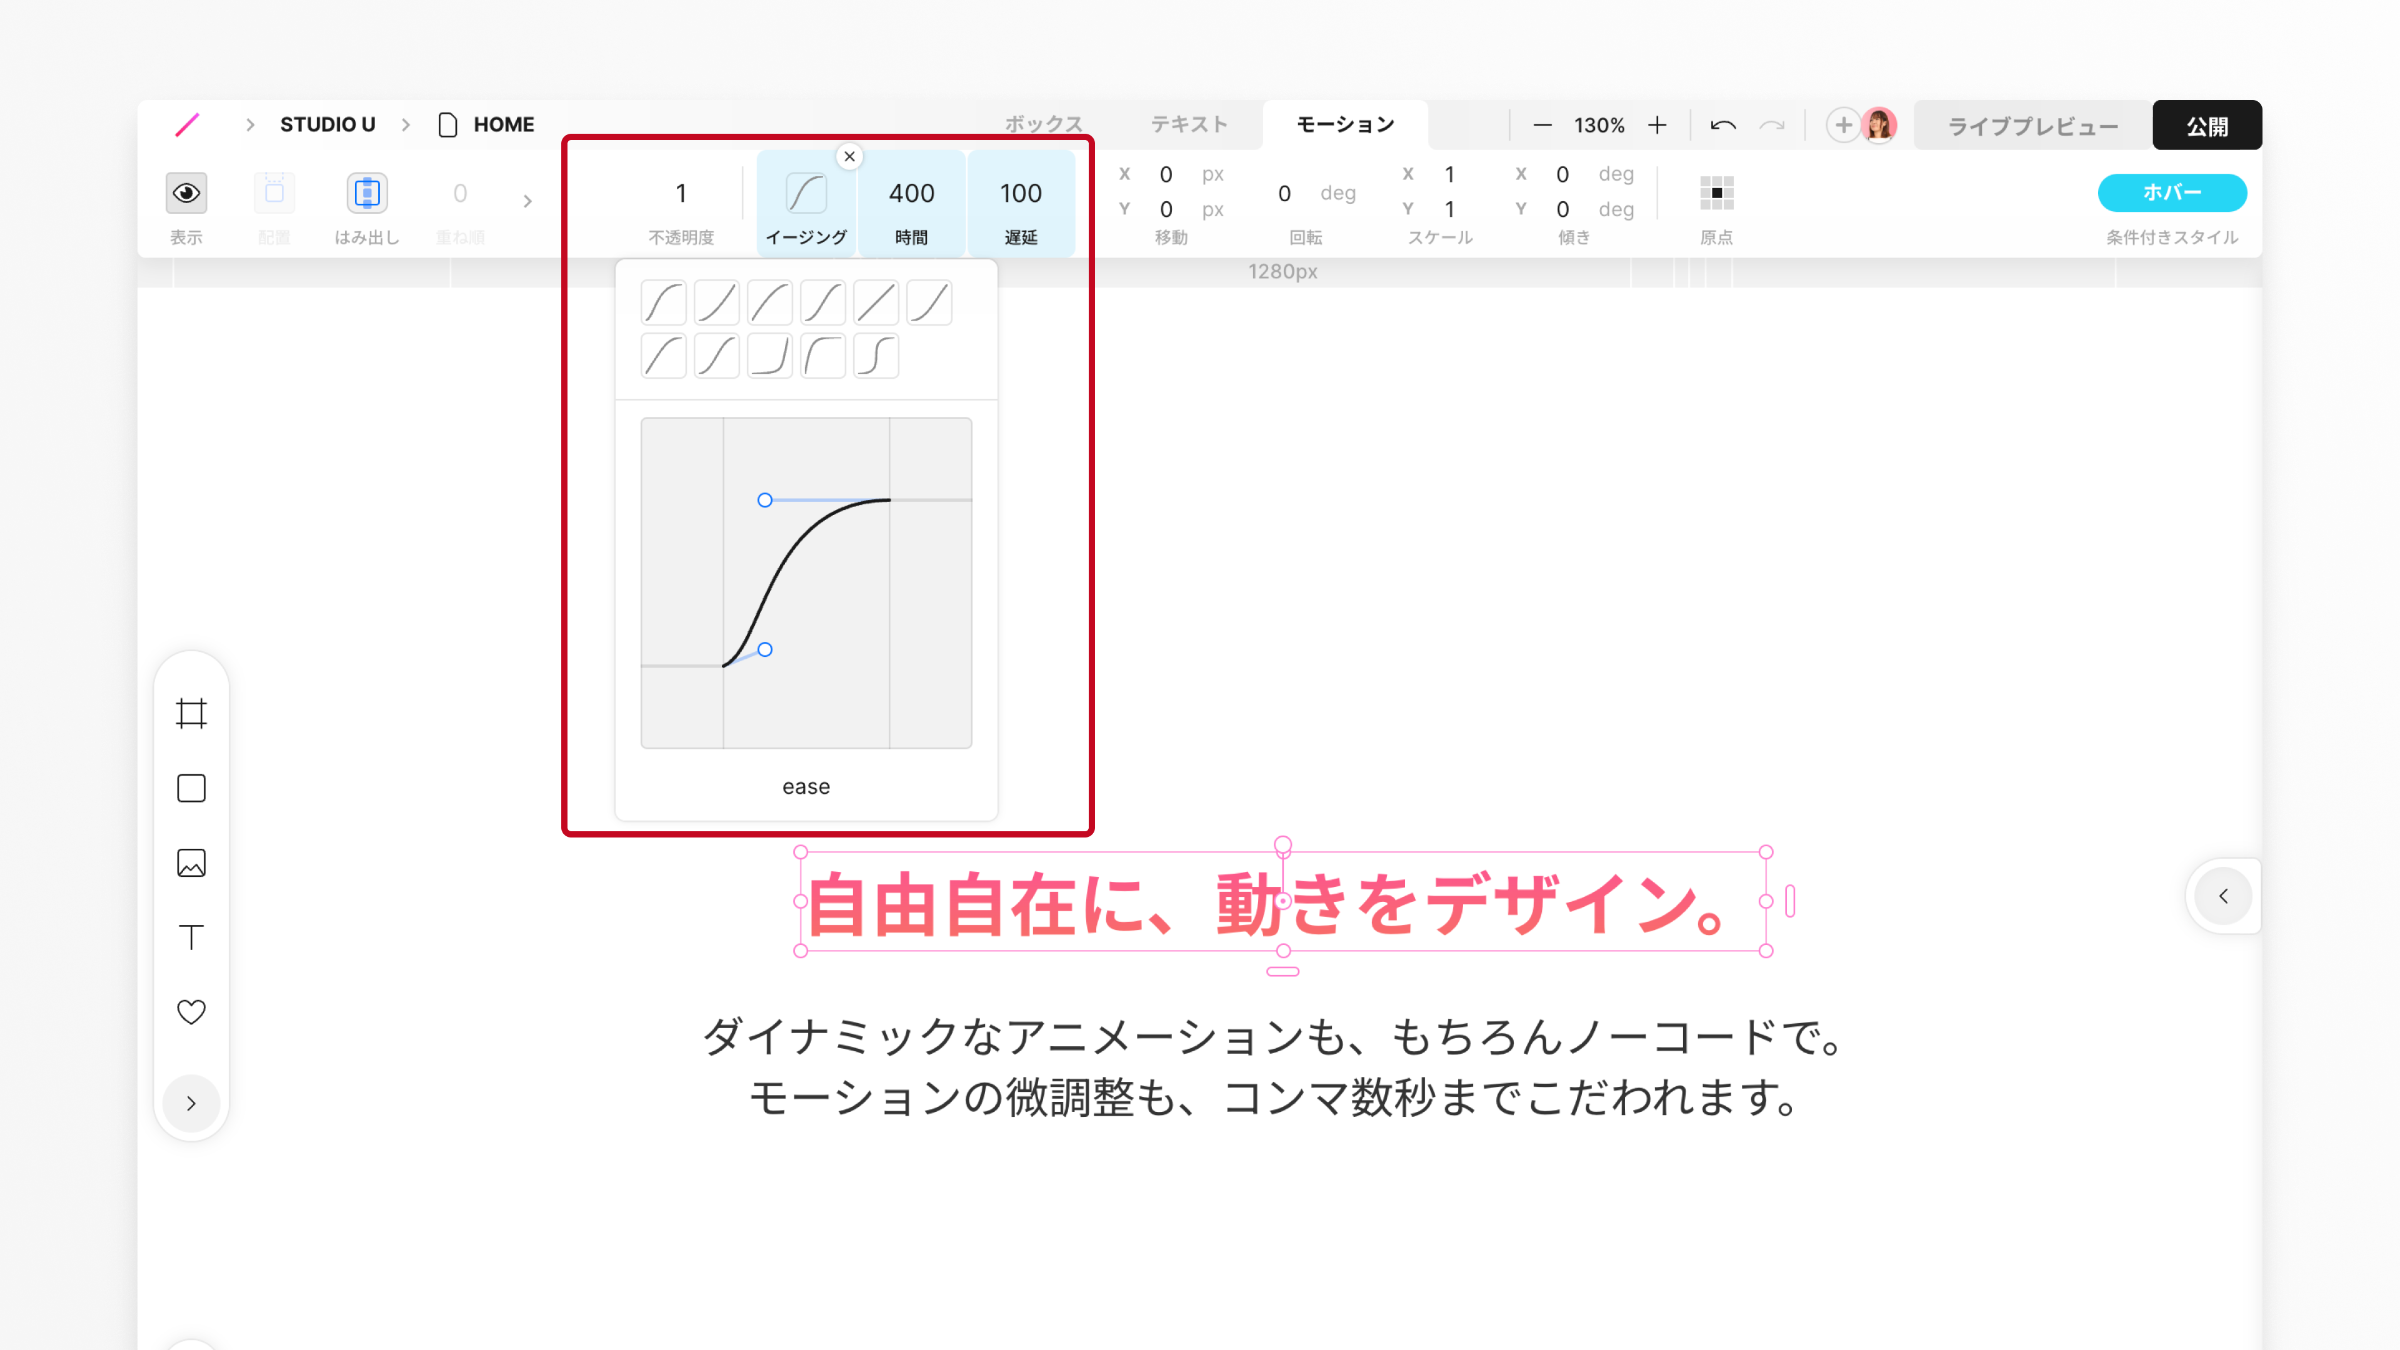Viewport: 2400px width, 1350px height.
Task: Edit the 傾き X skew value
Action: tap(1562, 175)
